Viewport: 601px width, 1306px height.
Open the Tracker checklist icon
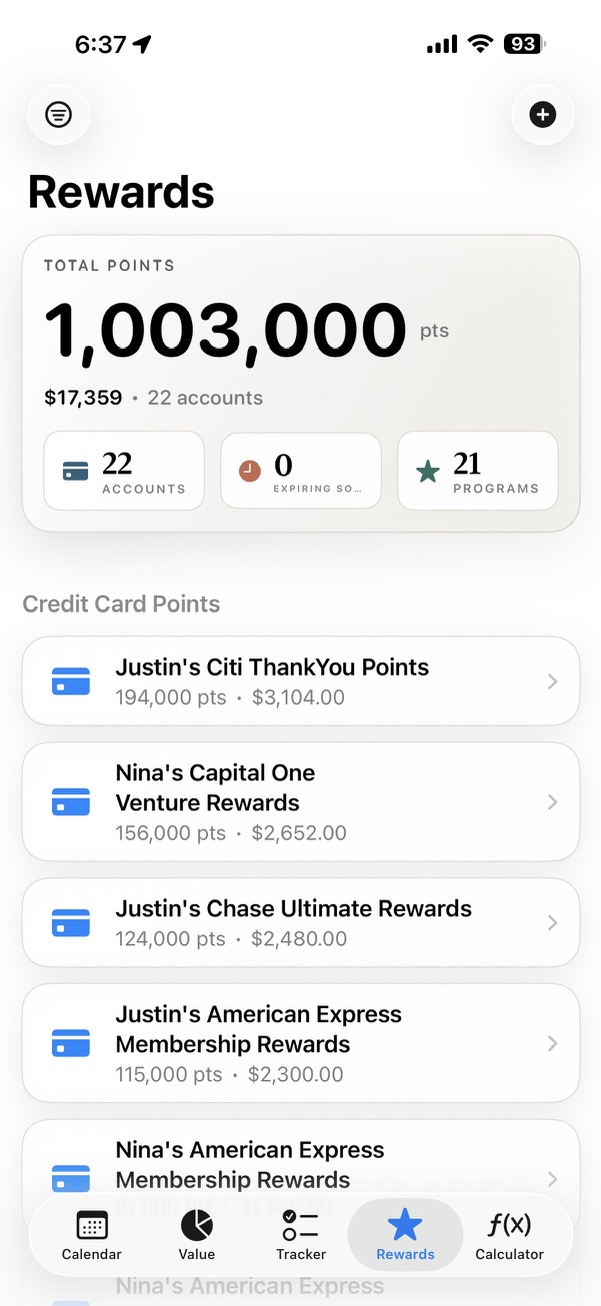tap(300, 1225)
